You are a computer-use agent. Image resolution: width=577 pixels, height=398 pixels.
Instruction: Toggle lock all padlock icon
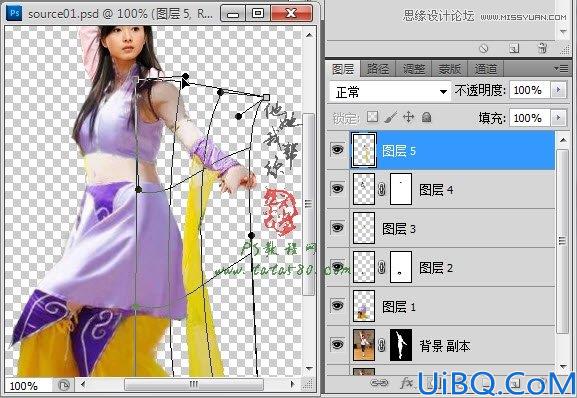(x=426, y=117)
